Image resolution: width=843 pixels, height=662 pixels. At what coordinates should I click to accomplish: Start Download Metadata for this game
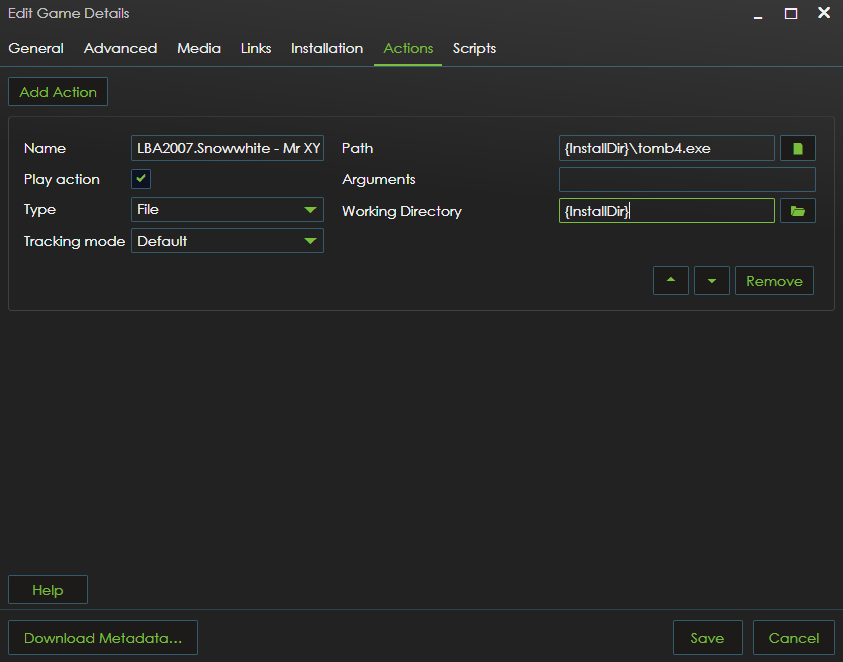[102, 637]
